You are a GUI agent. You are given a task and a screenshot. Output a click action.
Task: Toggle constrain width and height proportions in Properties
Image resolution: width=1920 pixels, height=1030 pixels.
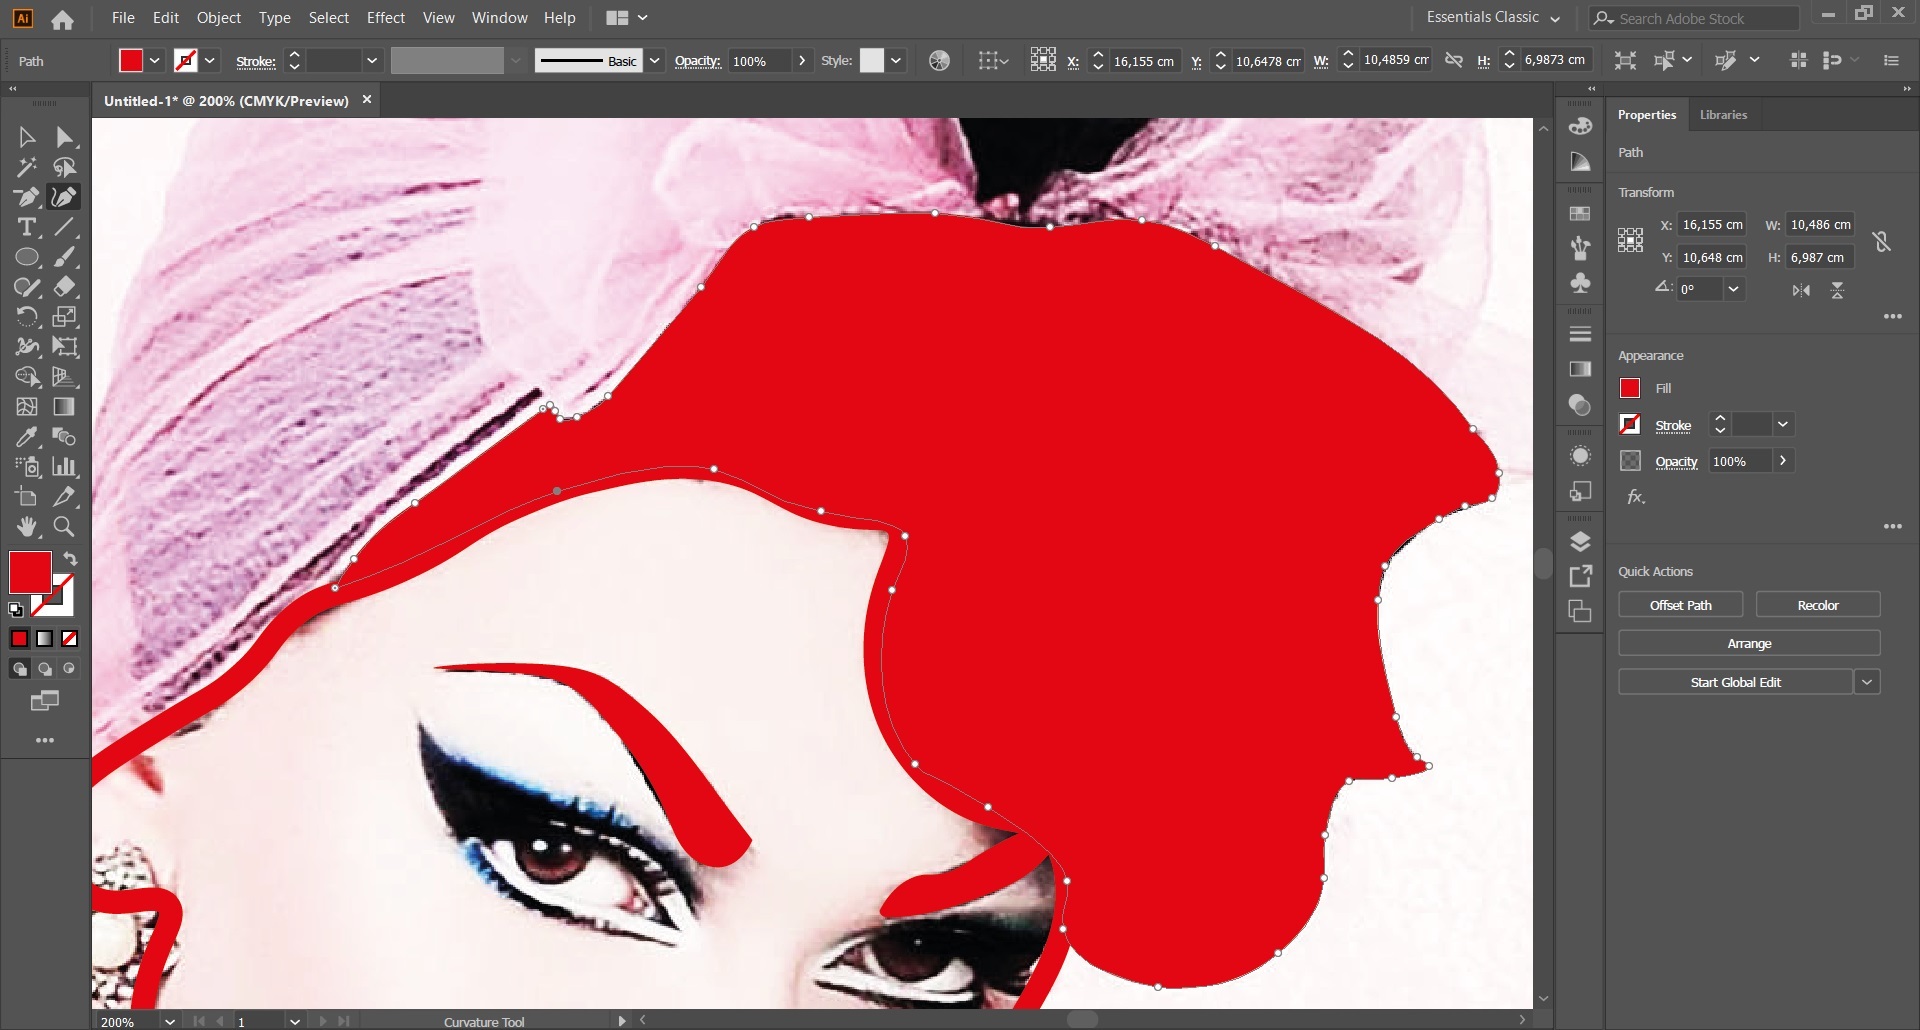click(x=1881, y=241)
